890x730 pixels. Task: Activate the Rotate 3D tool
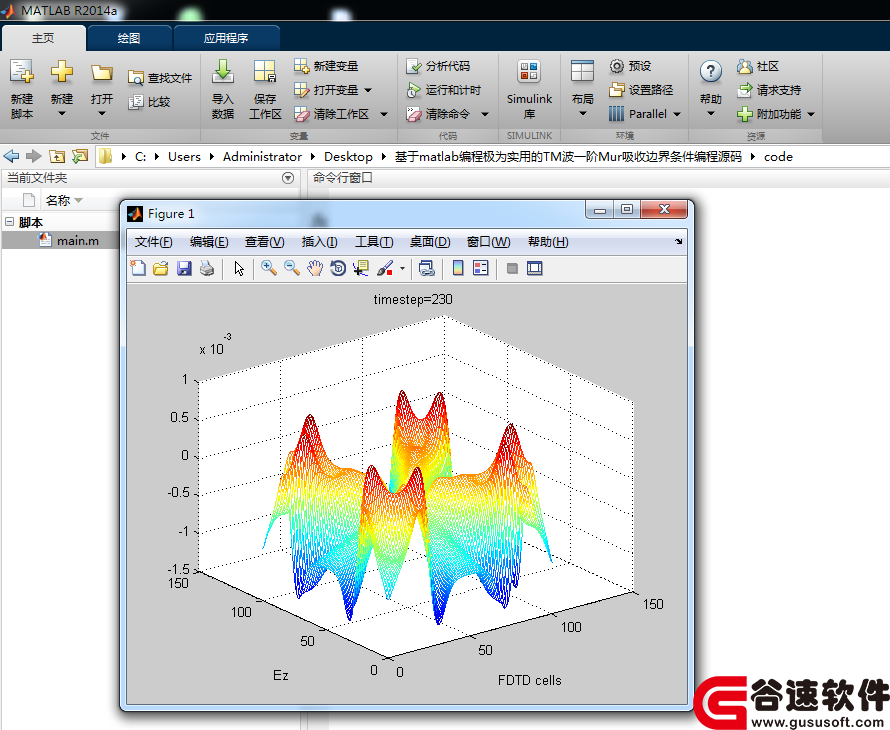(x=338, y=268)
